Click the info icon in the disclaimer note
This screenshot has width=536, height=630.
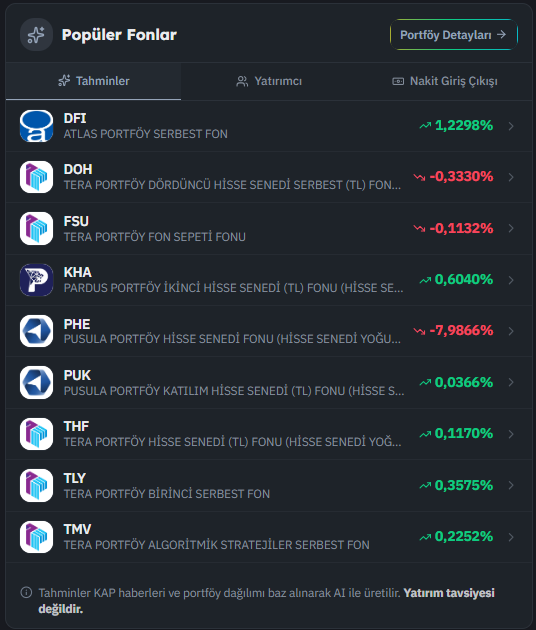(26, 593)
